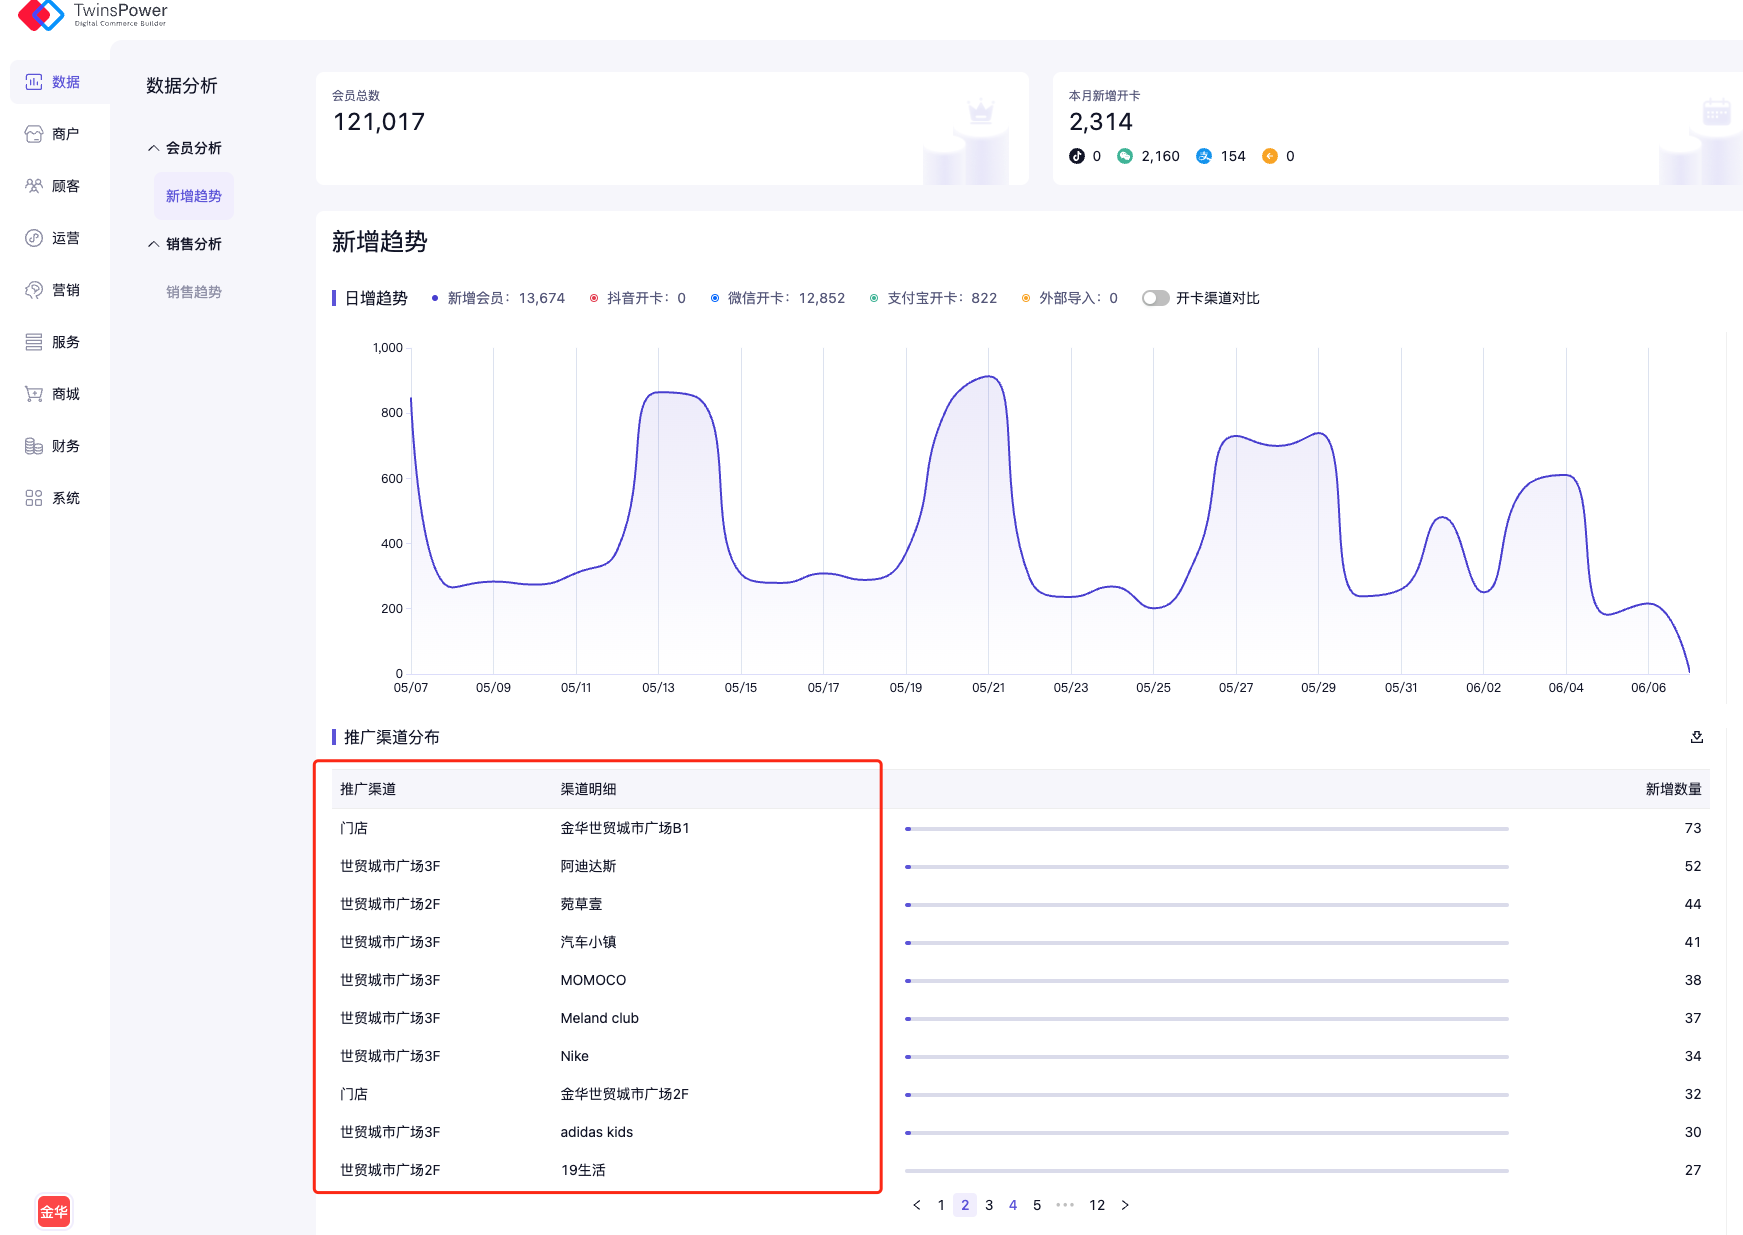The image size is (1743, 1235).
Task: Toggle the 支付宝开卡 legend series
Action: (933, 298)
